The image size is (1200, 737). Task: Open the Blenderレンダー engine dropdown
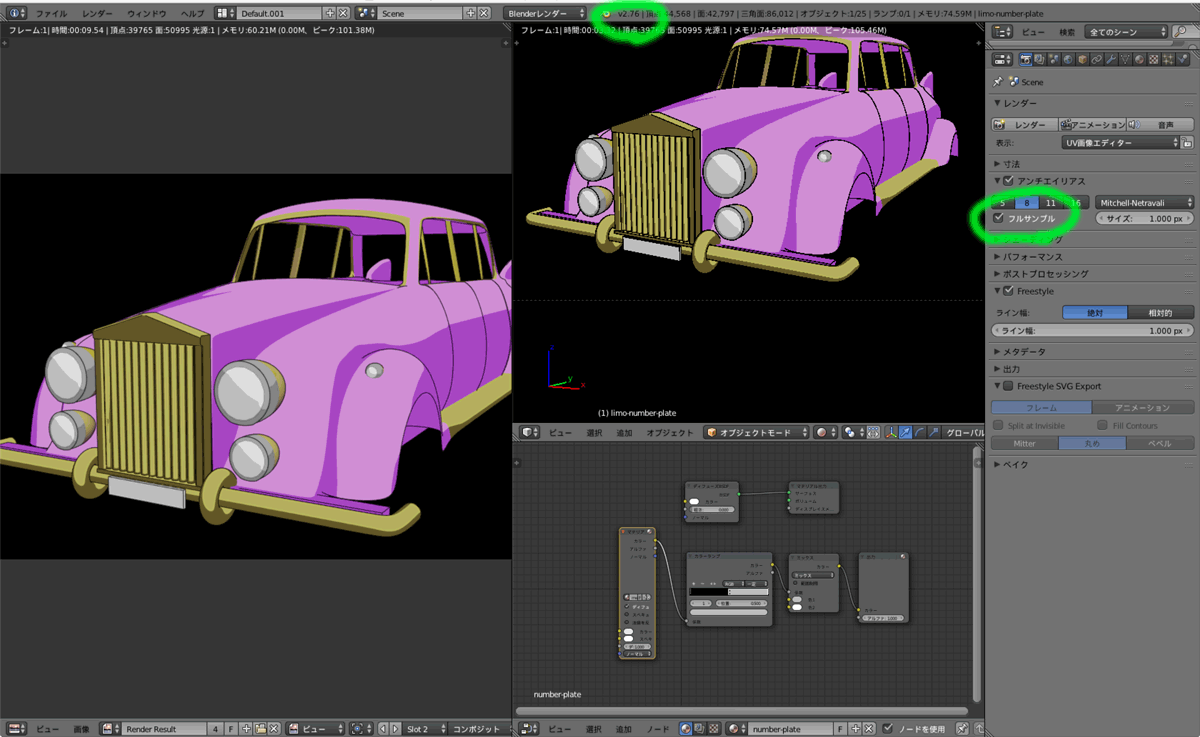point(546,13)
